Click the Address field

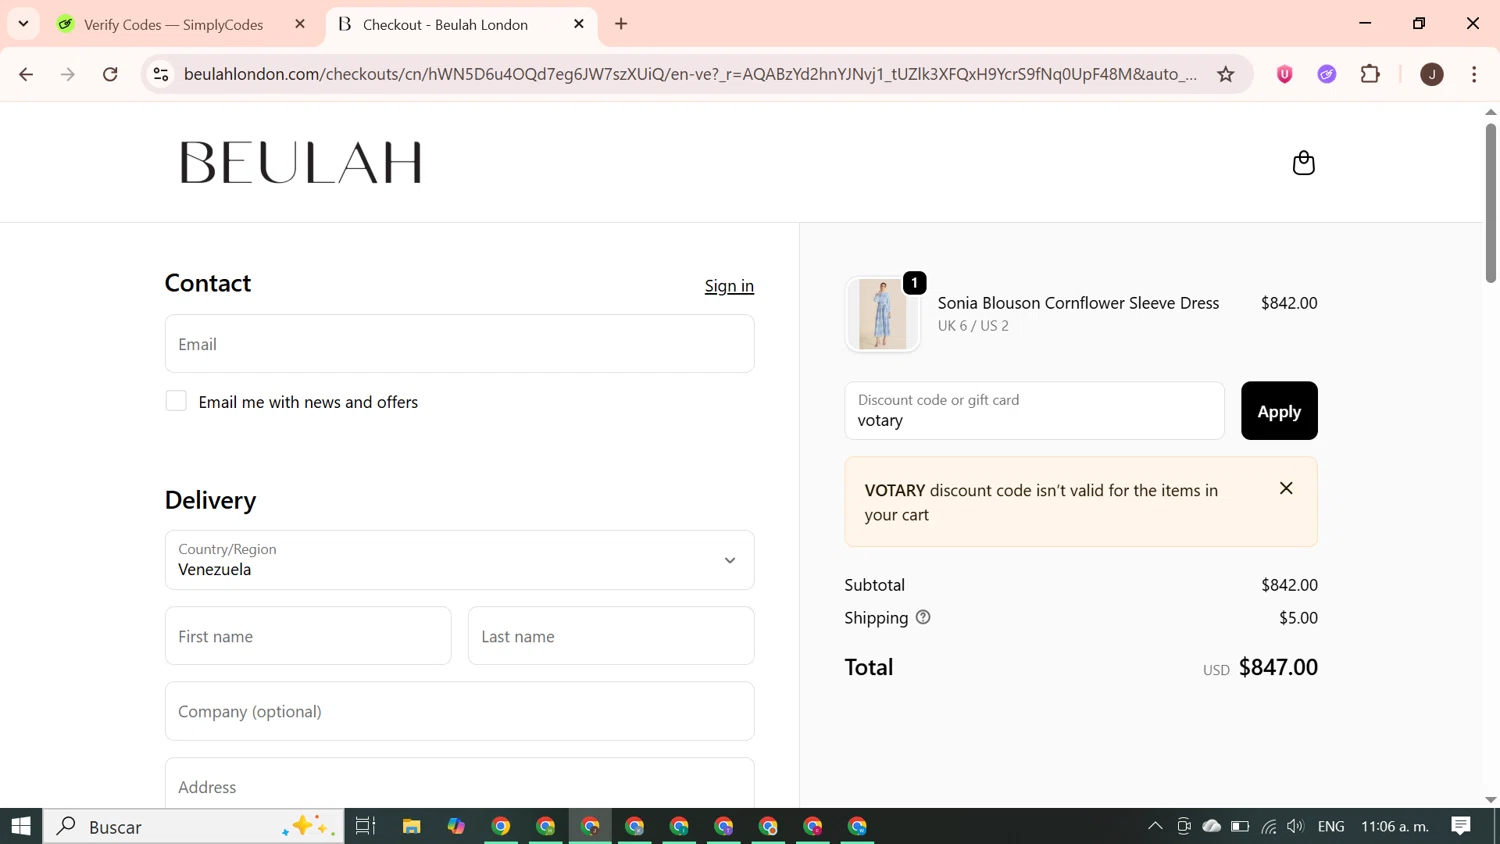[x=459, y=784]
